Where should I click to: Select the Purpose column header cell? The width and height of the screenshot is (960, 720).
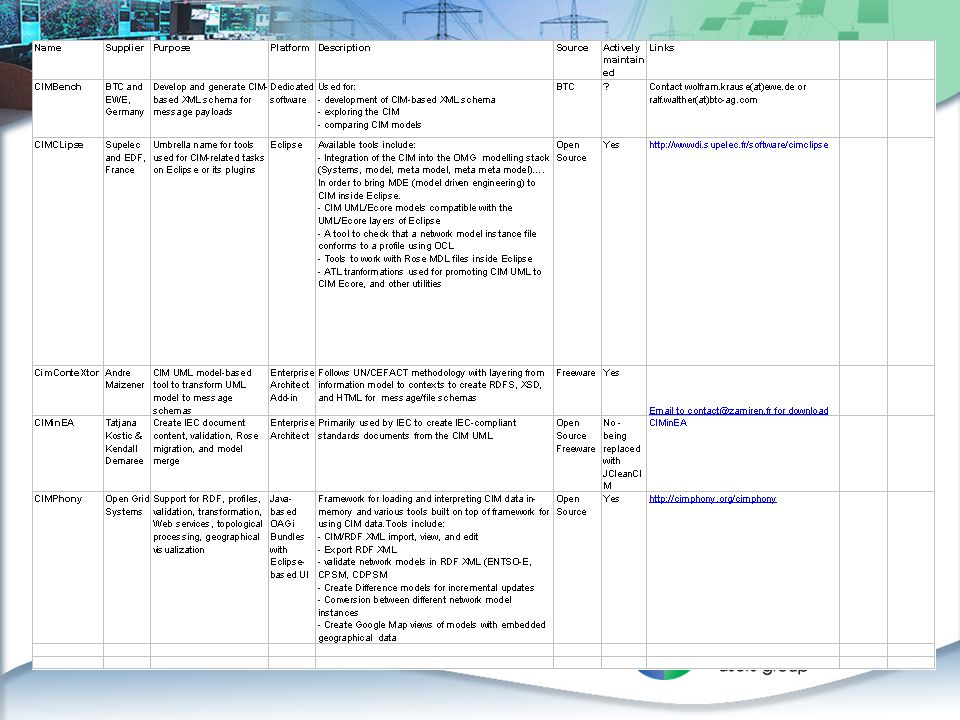click(x=209, y=60)
